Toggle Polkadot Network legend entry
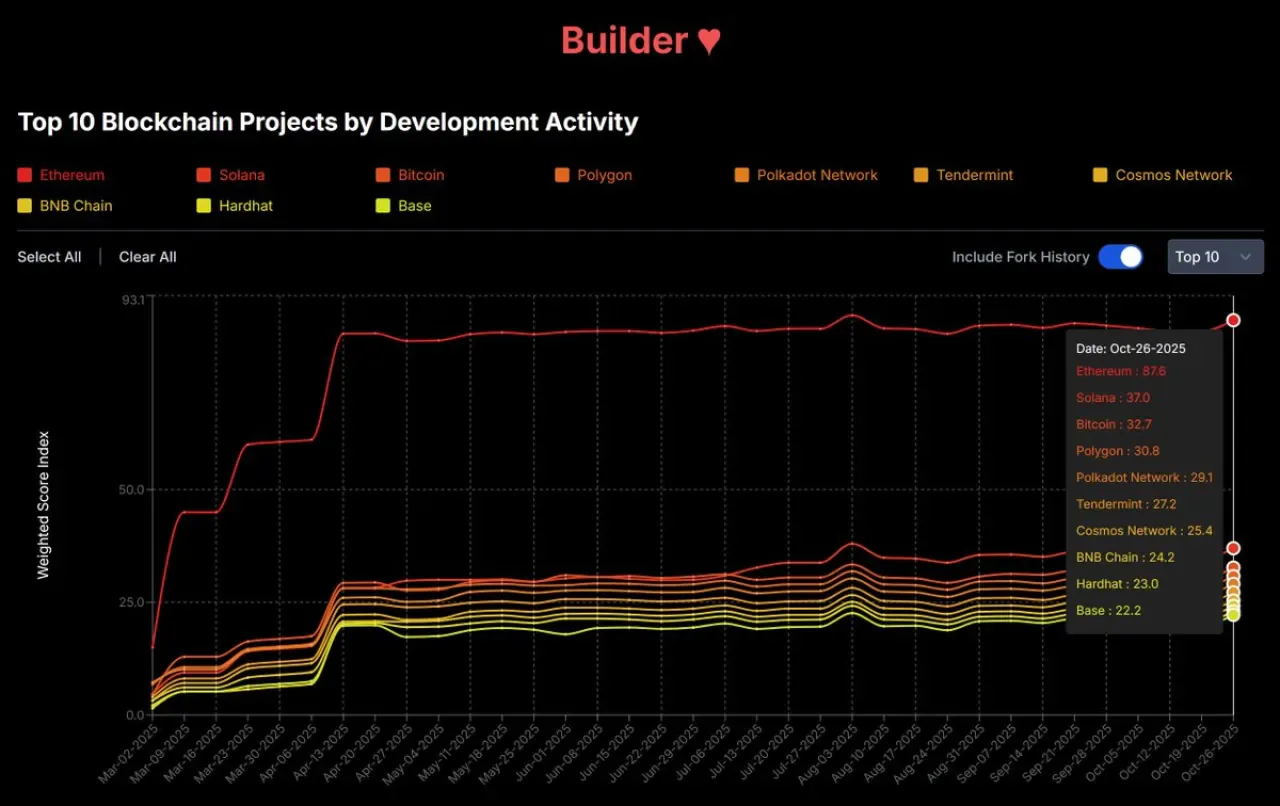1280x806 pixels. (x=806, y=175)
